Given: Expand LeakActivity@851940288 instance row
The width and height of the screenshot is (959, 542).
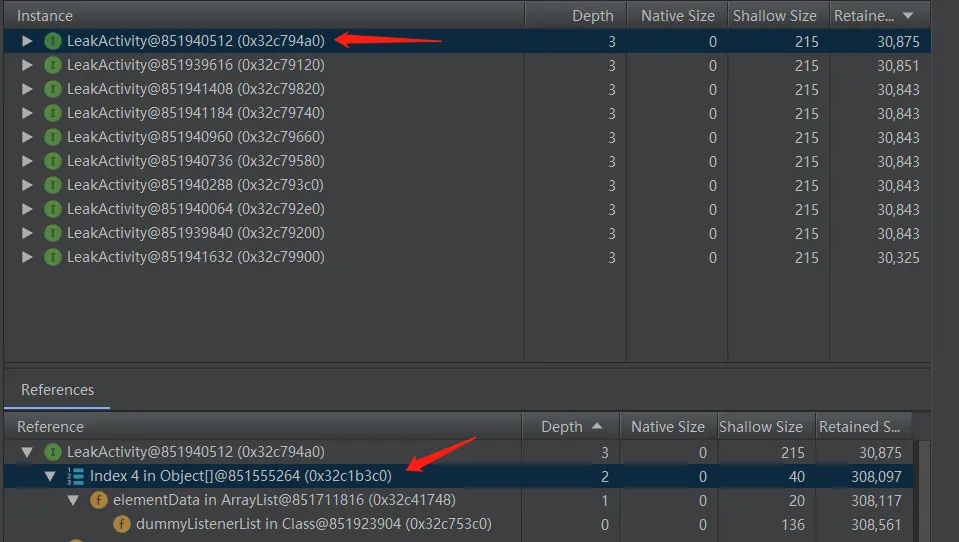Looking at the screenshot, I should (27, 185).
